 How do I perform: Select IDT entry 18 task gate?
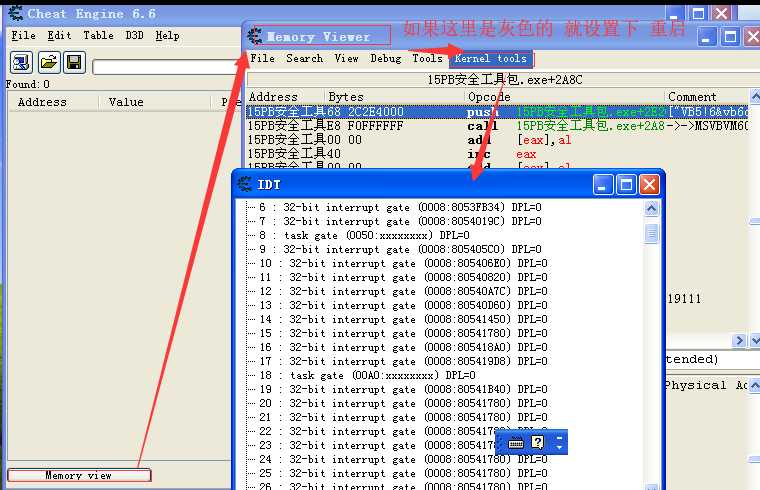(x=367, y=376)
